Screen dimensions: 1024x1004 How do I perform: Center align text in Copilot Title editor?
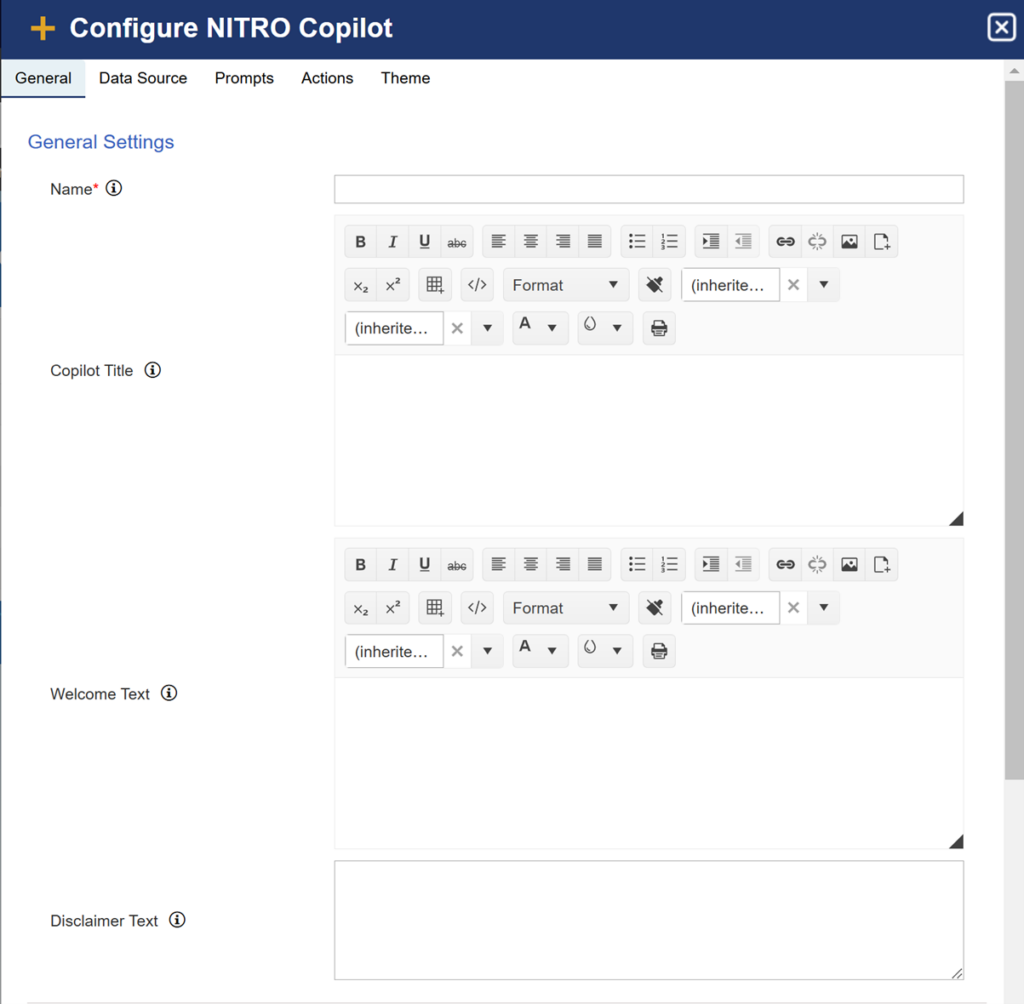click(530, 242)
